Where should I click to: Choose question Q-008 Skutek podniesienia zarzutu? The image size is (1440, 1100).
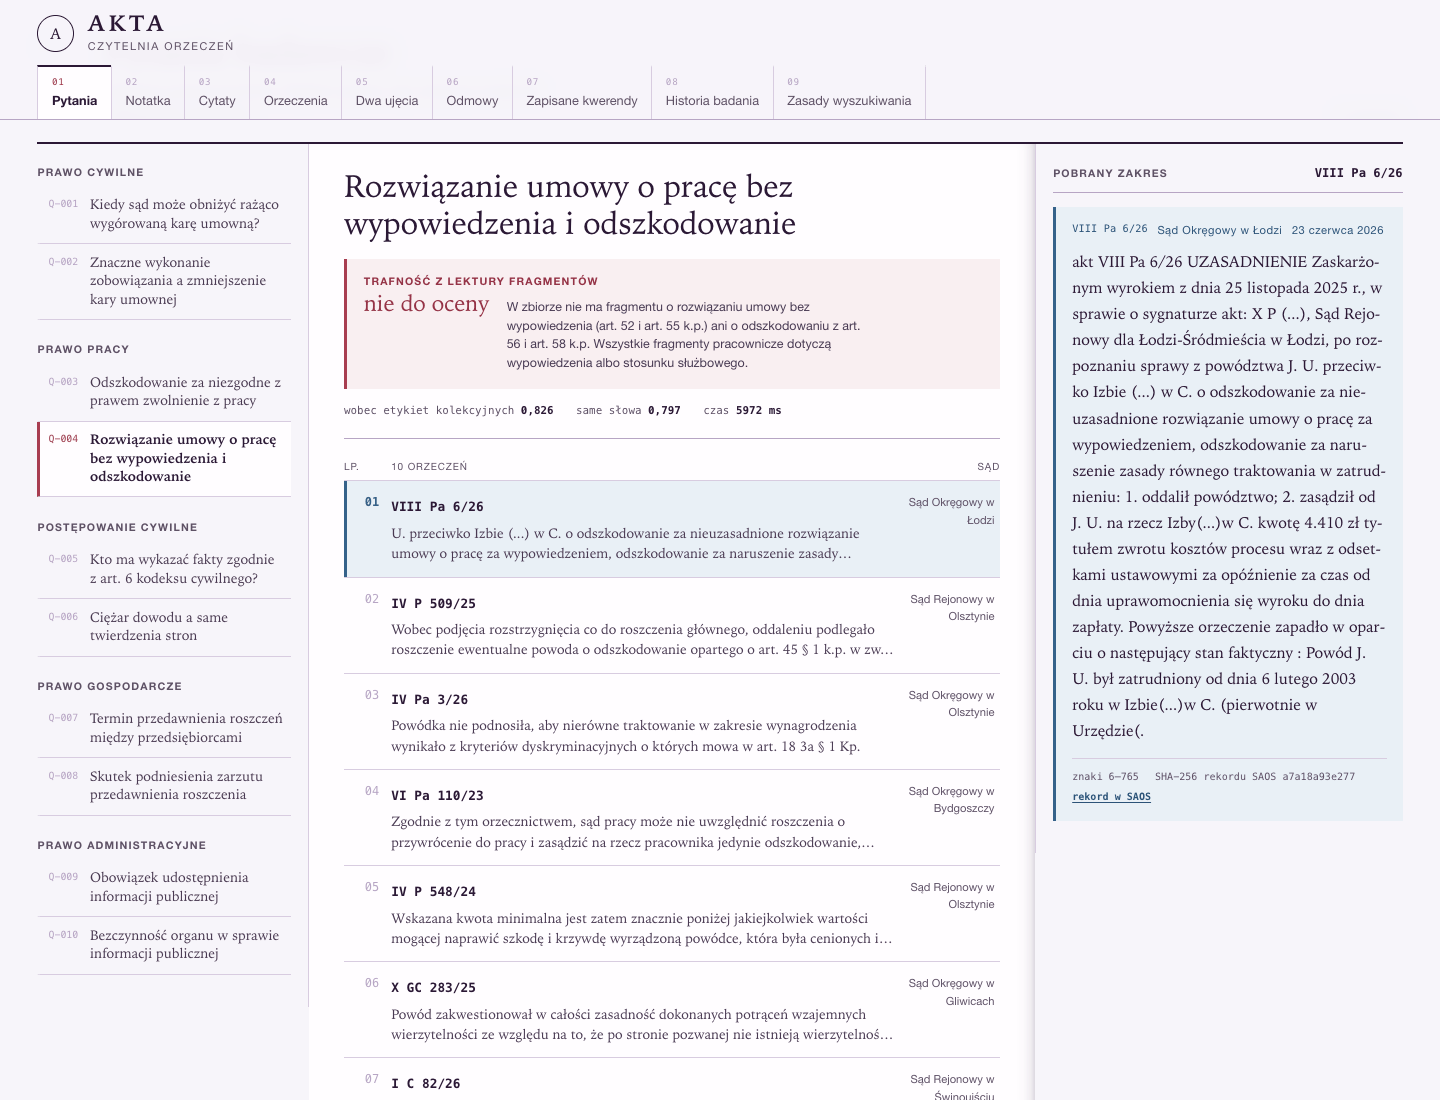164,785
